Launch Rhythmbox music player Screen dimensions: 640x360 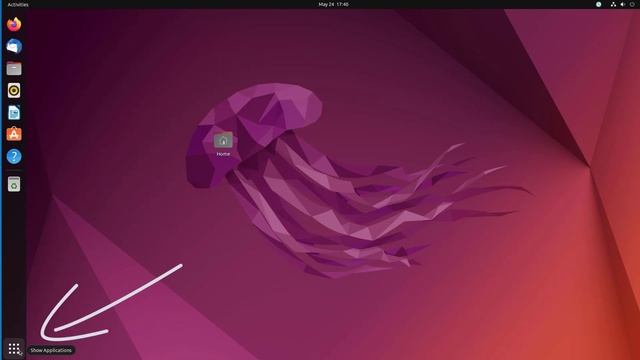click(x=14, y=90)
